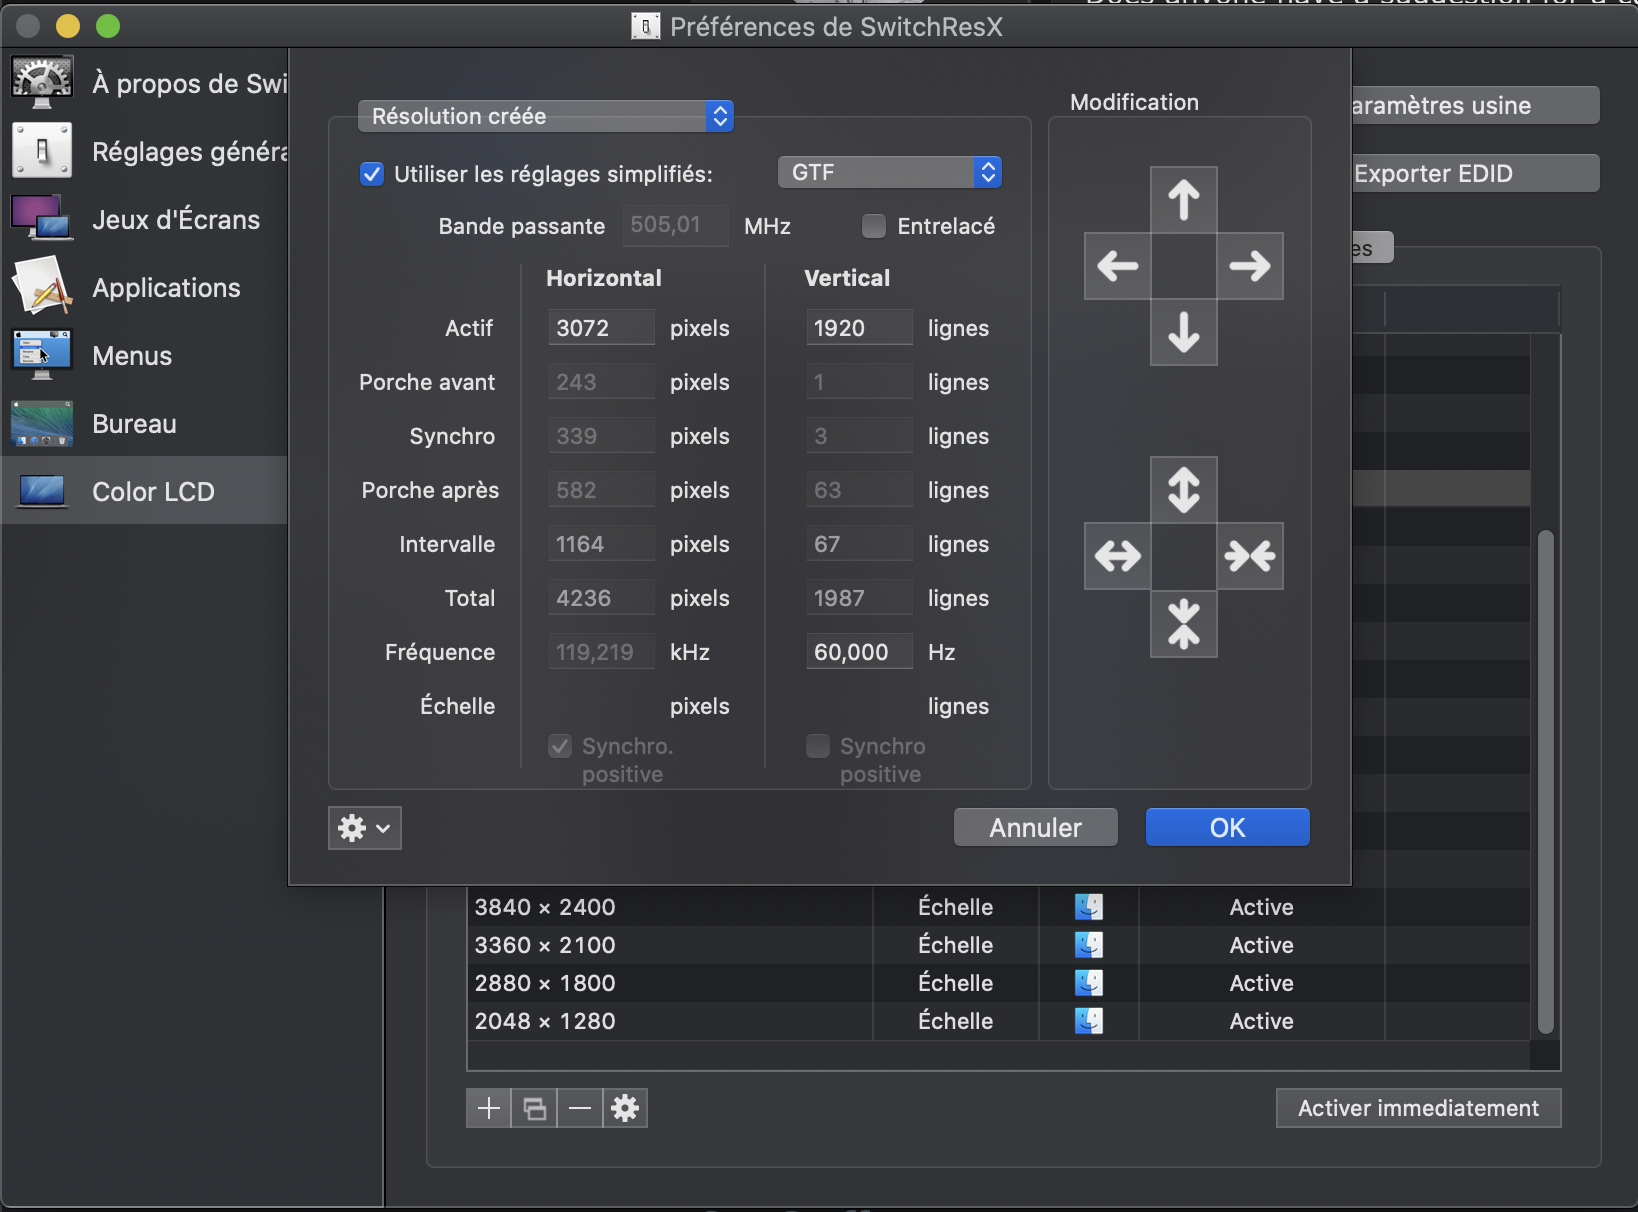This screenshot has width=1638, height=1212.
Task: Click the Activer immediatement button
Action: click(1419, 1108)
